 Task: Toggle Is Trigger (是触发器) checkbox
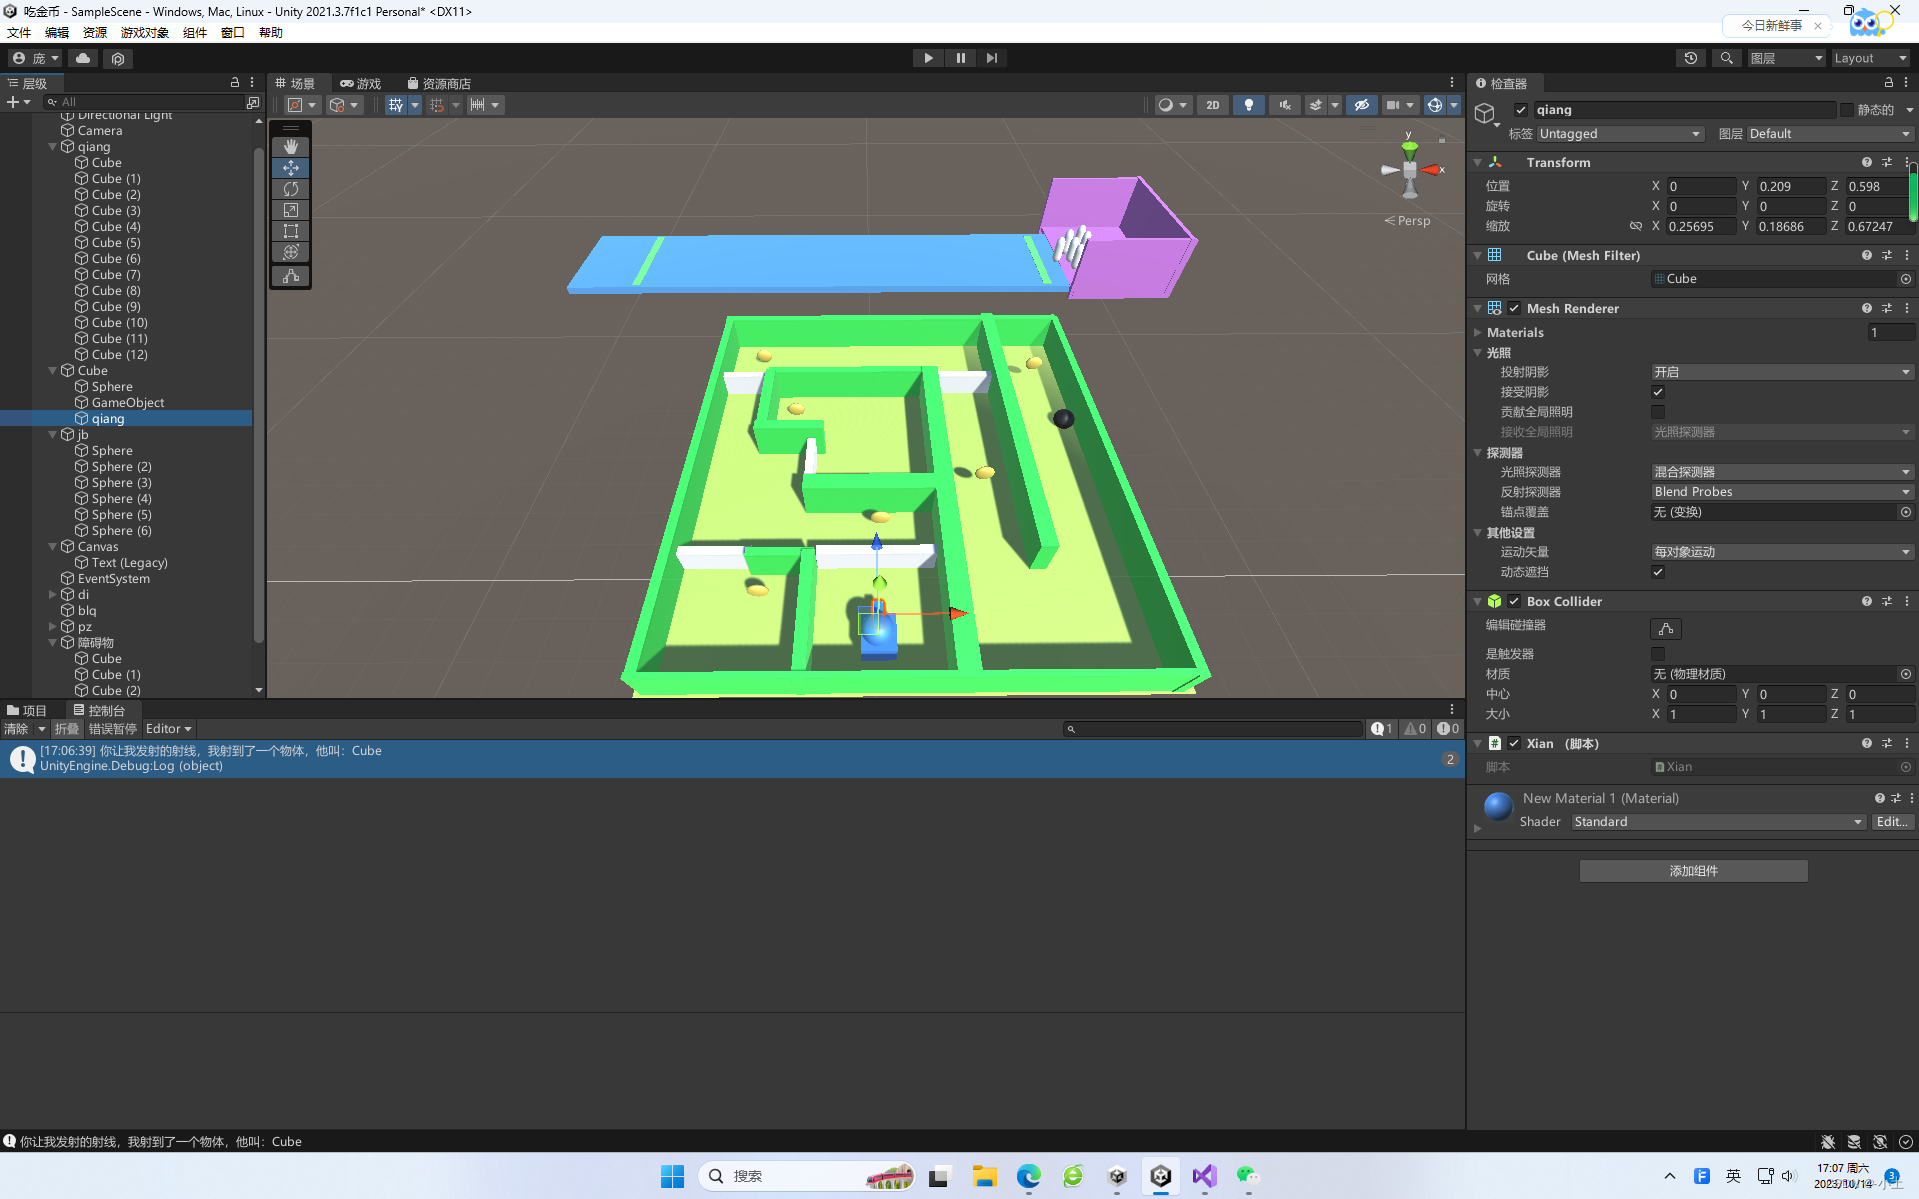[x=1658, y=654]
